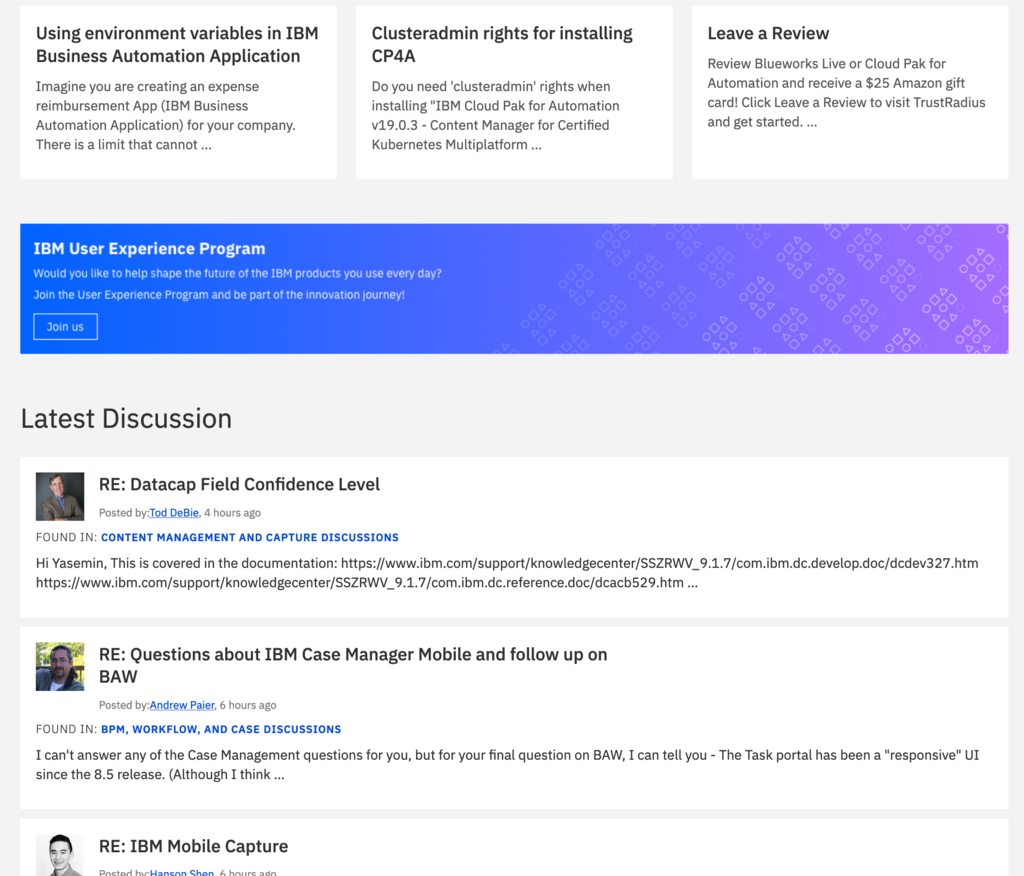Screen dimensions: 1024x876
Task: Open 'Content Management and Capture Discussions' category
Action: tap(249, 538)
